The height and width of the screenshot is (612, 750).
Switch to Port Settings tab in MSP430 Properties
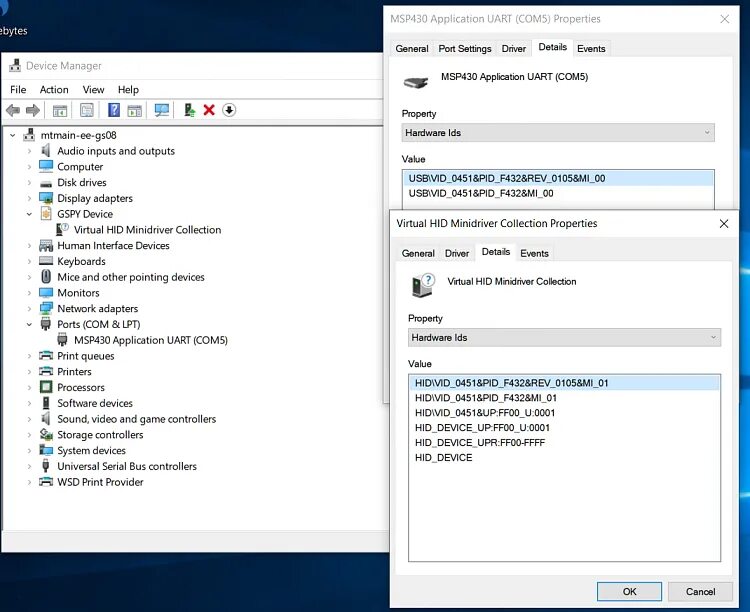tap(464, 49)
